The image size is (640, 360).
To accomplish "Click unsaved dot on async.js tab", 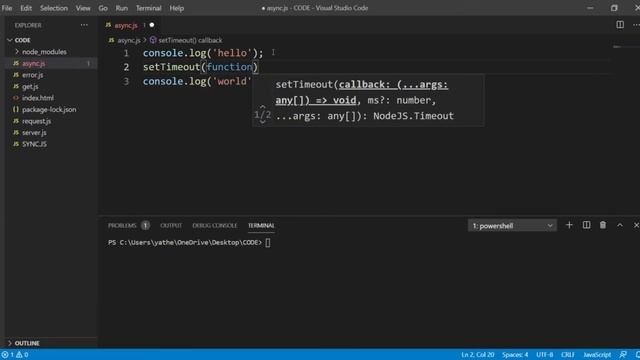I will [152, 25].
